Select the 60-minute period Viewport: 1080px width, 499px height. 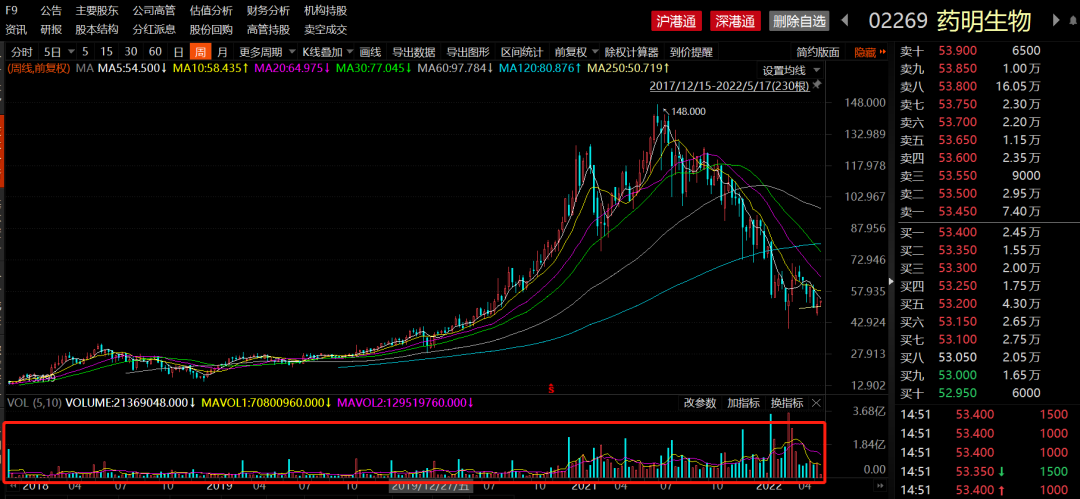point(155,52)
